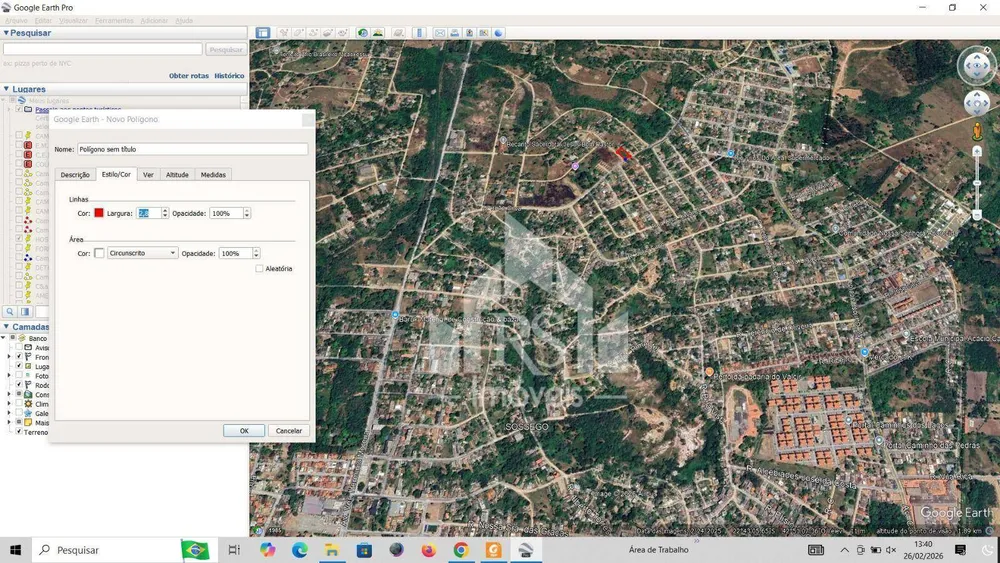This screenshot has width=1000, height=563.
Task: Open the Circunscrito area style dropdown
Action: pos(142,253)
